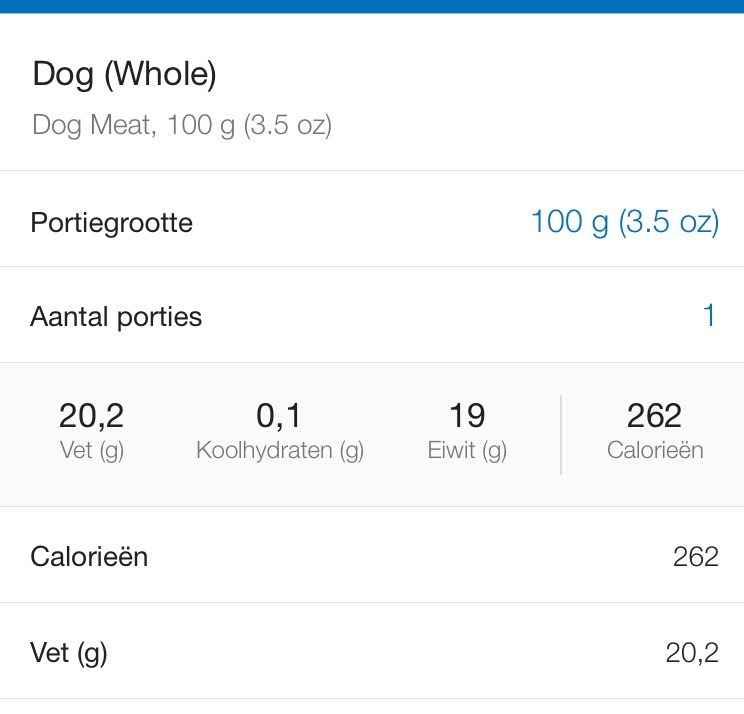The width and height of the screenshot is (744, 714).
Task: Tap the gray Calorieën caption under 262
Action: (655, 451)
